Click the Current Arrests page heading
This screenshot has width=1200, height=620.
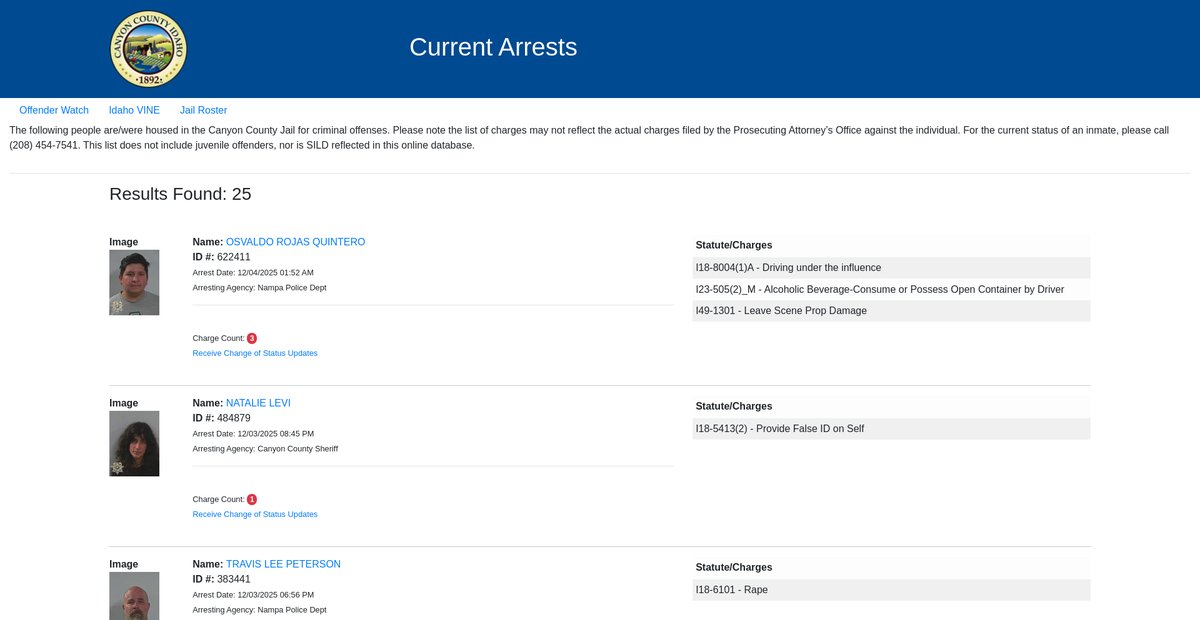pyautogui.click(x=493, y=47)
